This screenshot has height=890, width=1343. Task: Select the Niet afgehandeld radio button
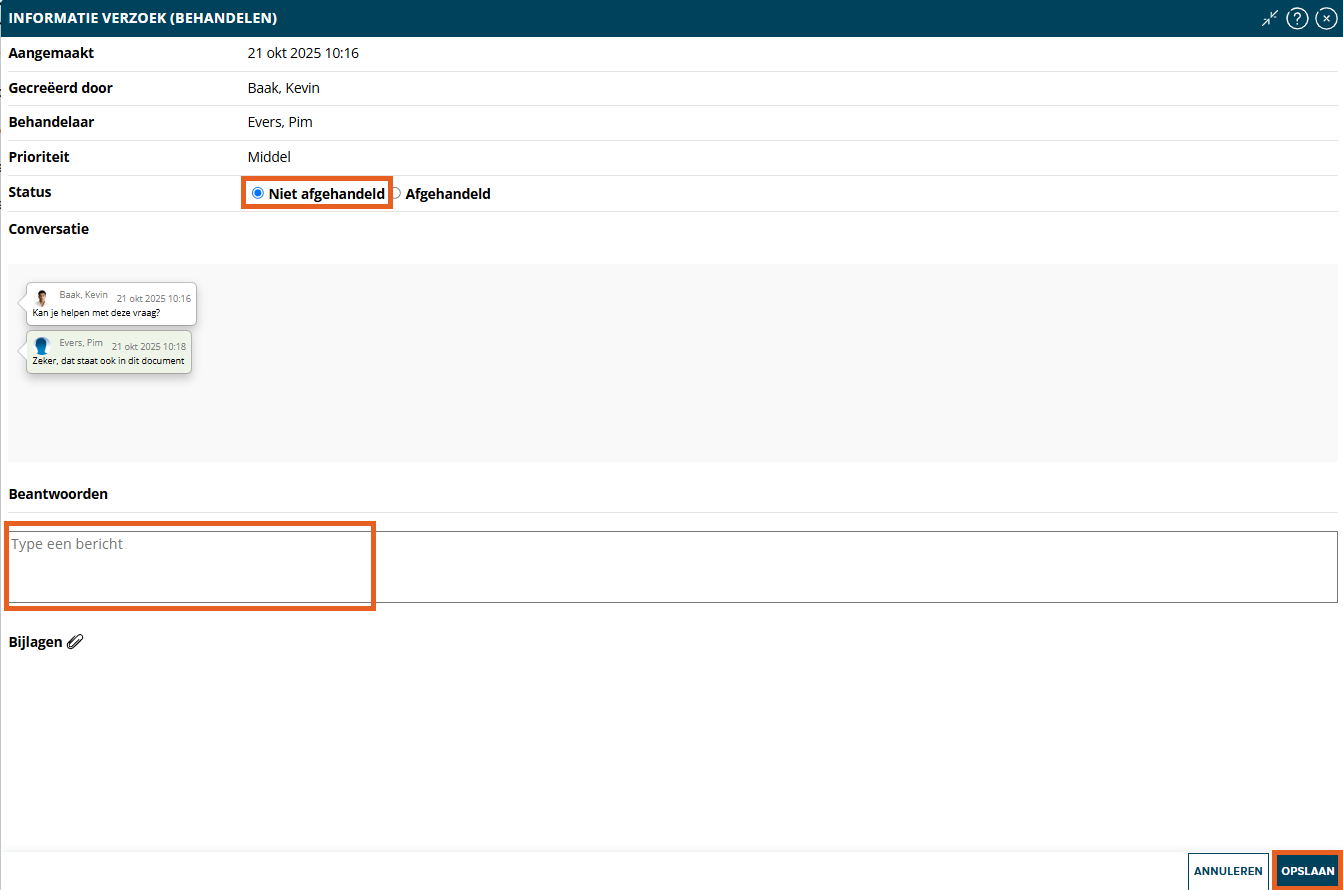tap(258, 193)
